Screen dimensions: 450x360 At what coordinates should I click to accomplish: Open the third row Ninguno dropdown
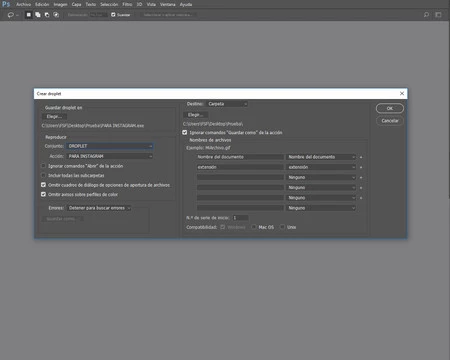click(x=321, y=178)
